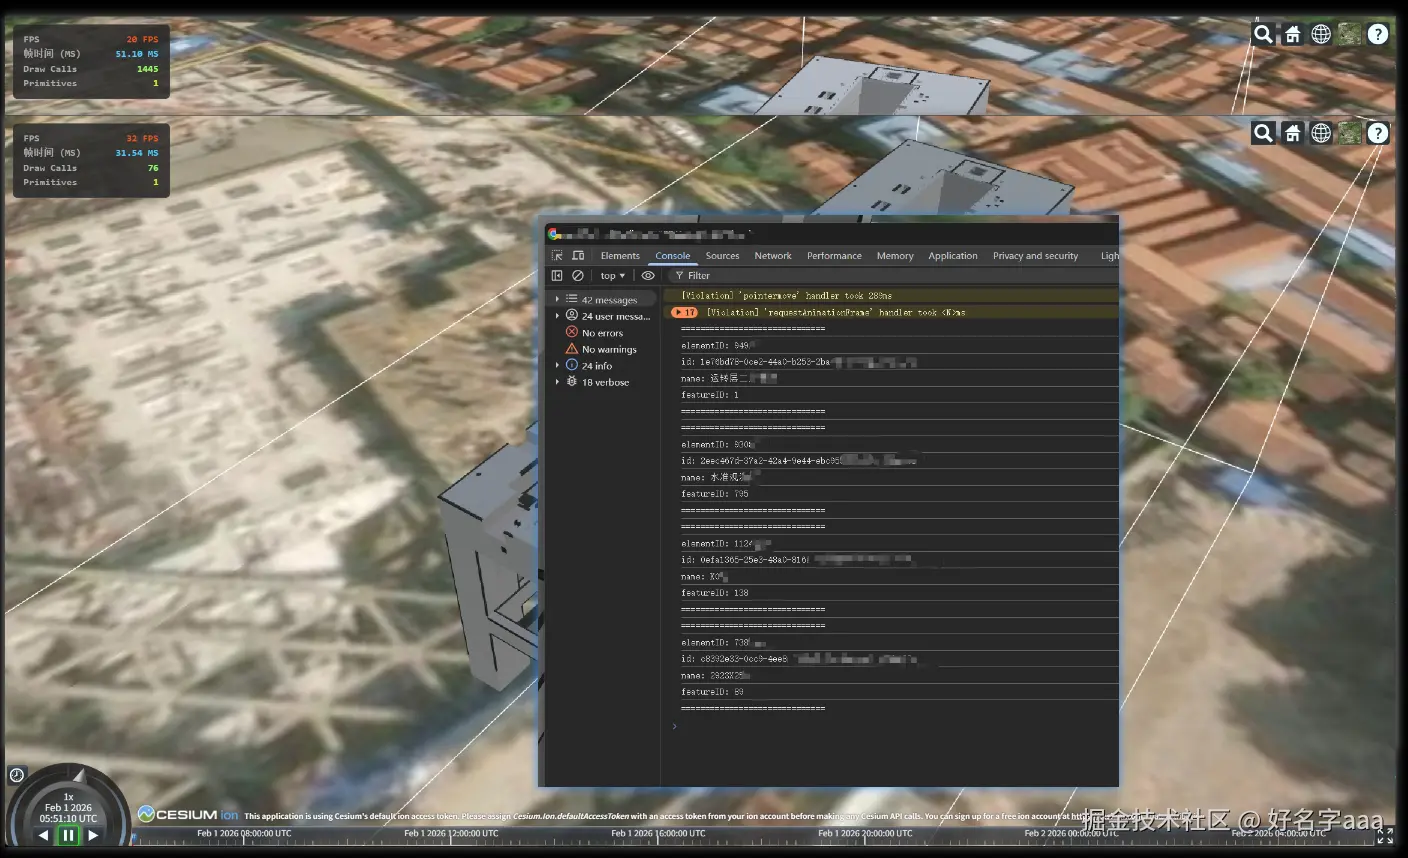Viewport: 1408px width, 858px height.
Task: Open the 'top' JavaScript context dropdown
Action: click(x=612, y=276)
